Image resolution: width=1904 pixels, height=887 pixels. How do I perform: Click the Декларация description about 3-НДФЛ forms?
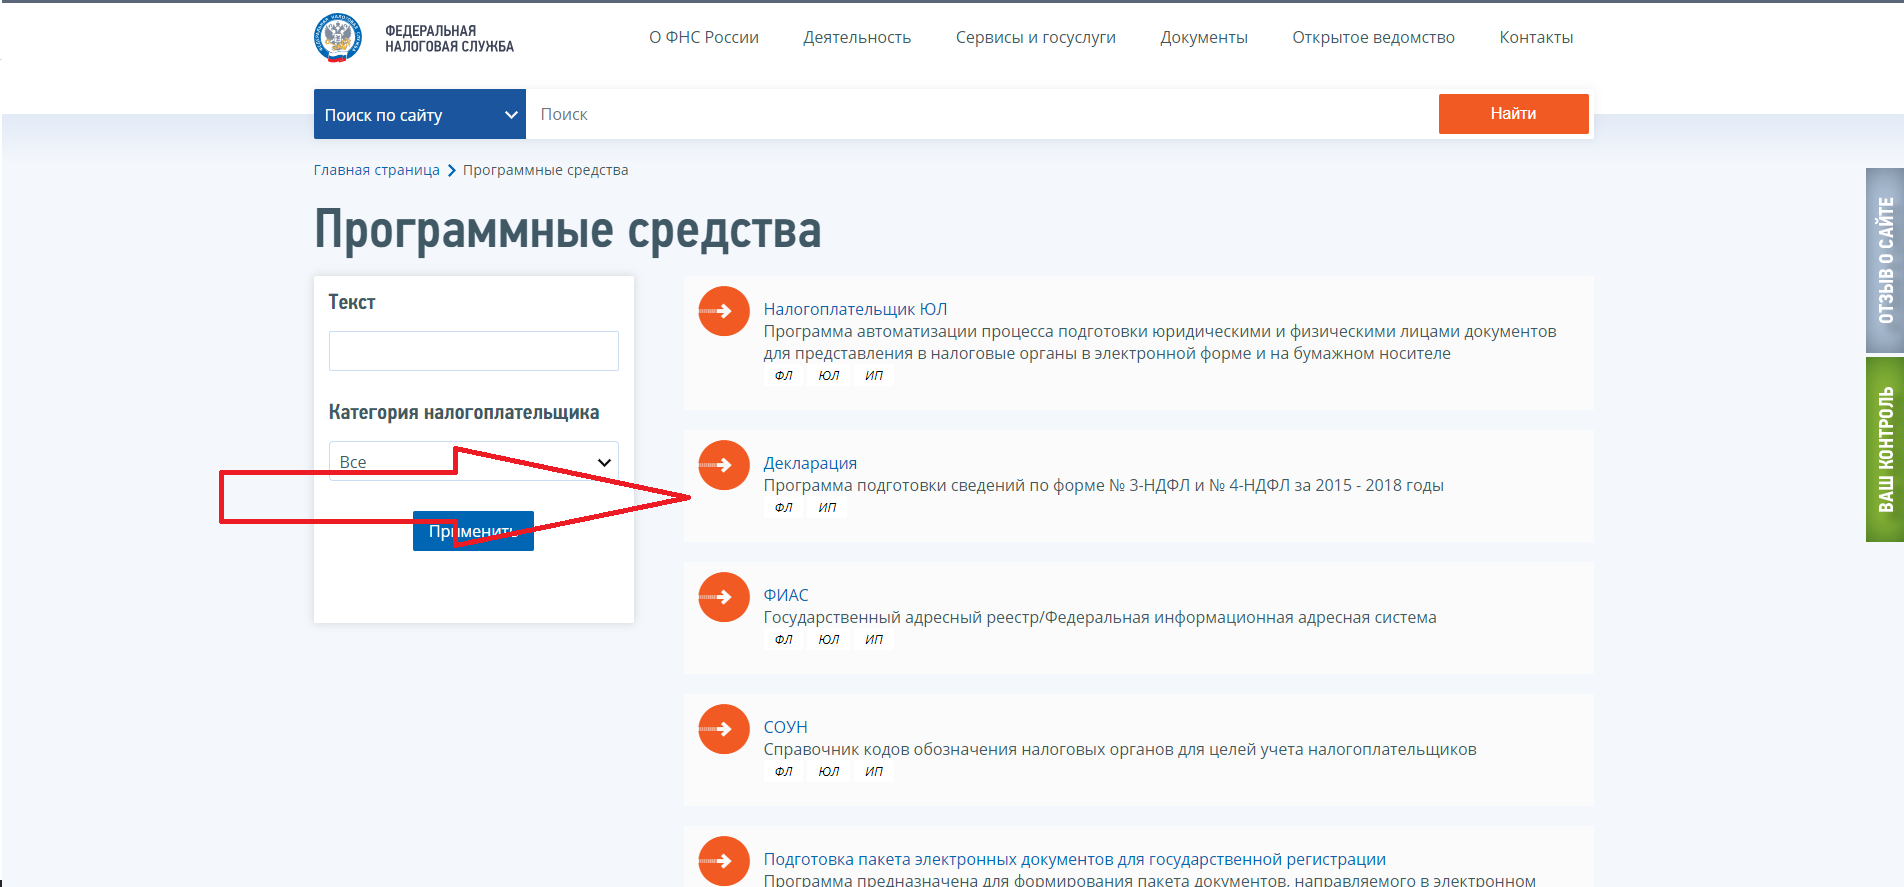tap(1103, 485)
